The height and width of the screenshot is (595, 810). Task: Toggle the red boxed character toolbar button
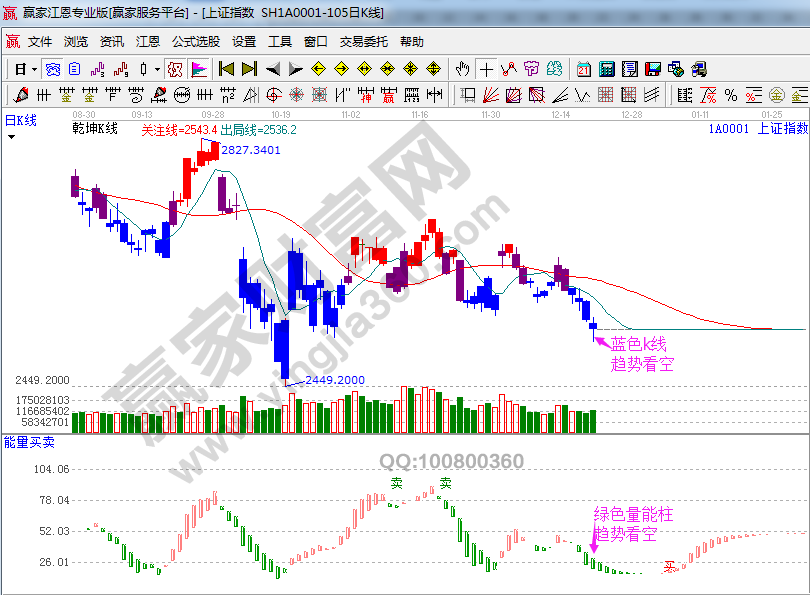174,69
